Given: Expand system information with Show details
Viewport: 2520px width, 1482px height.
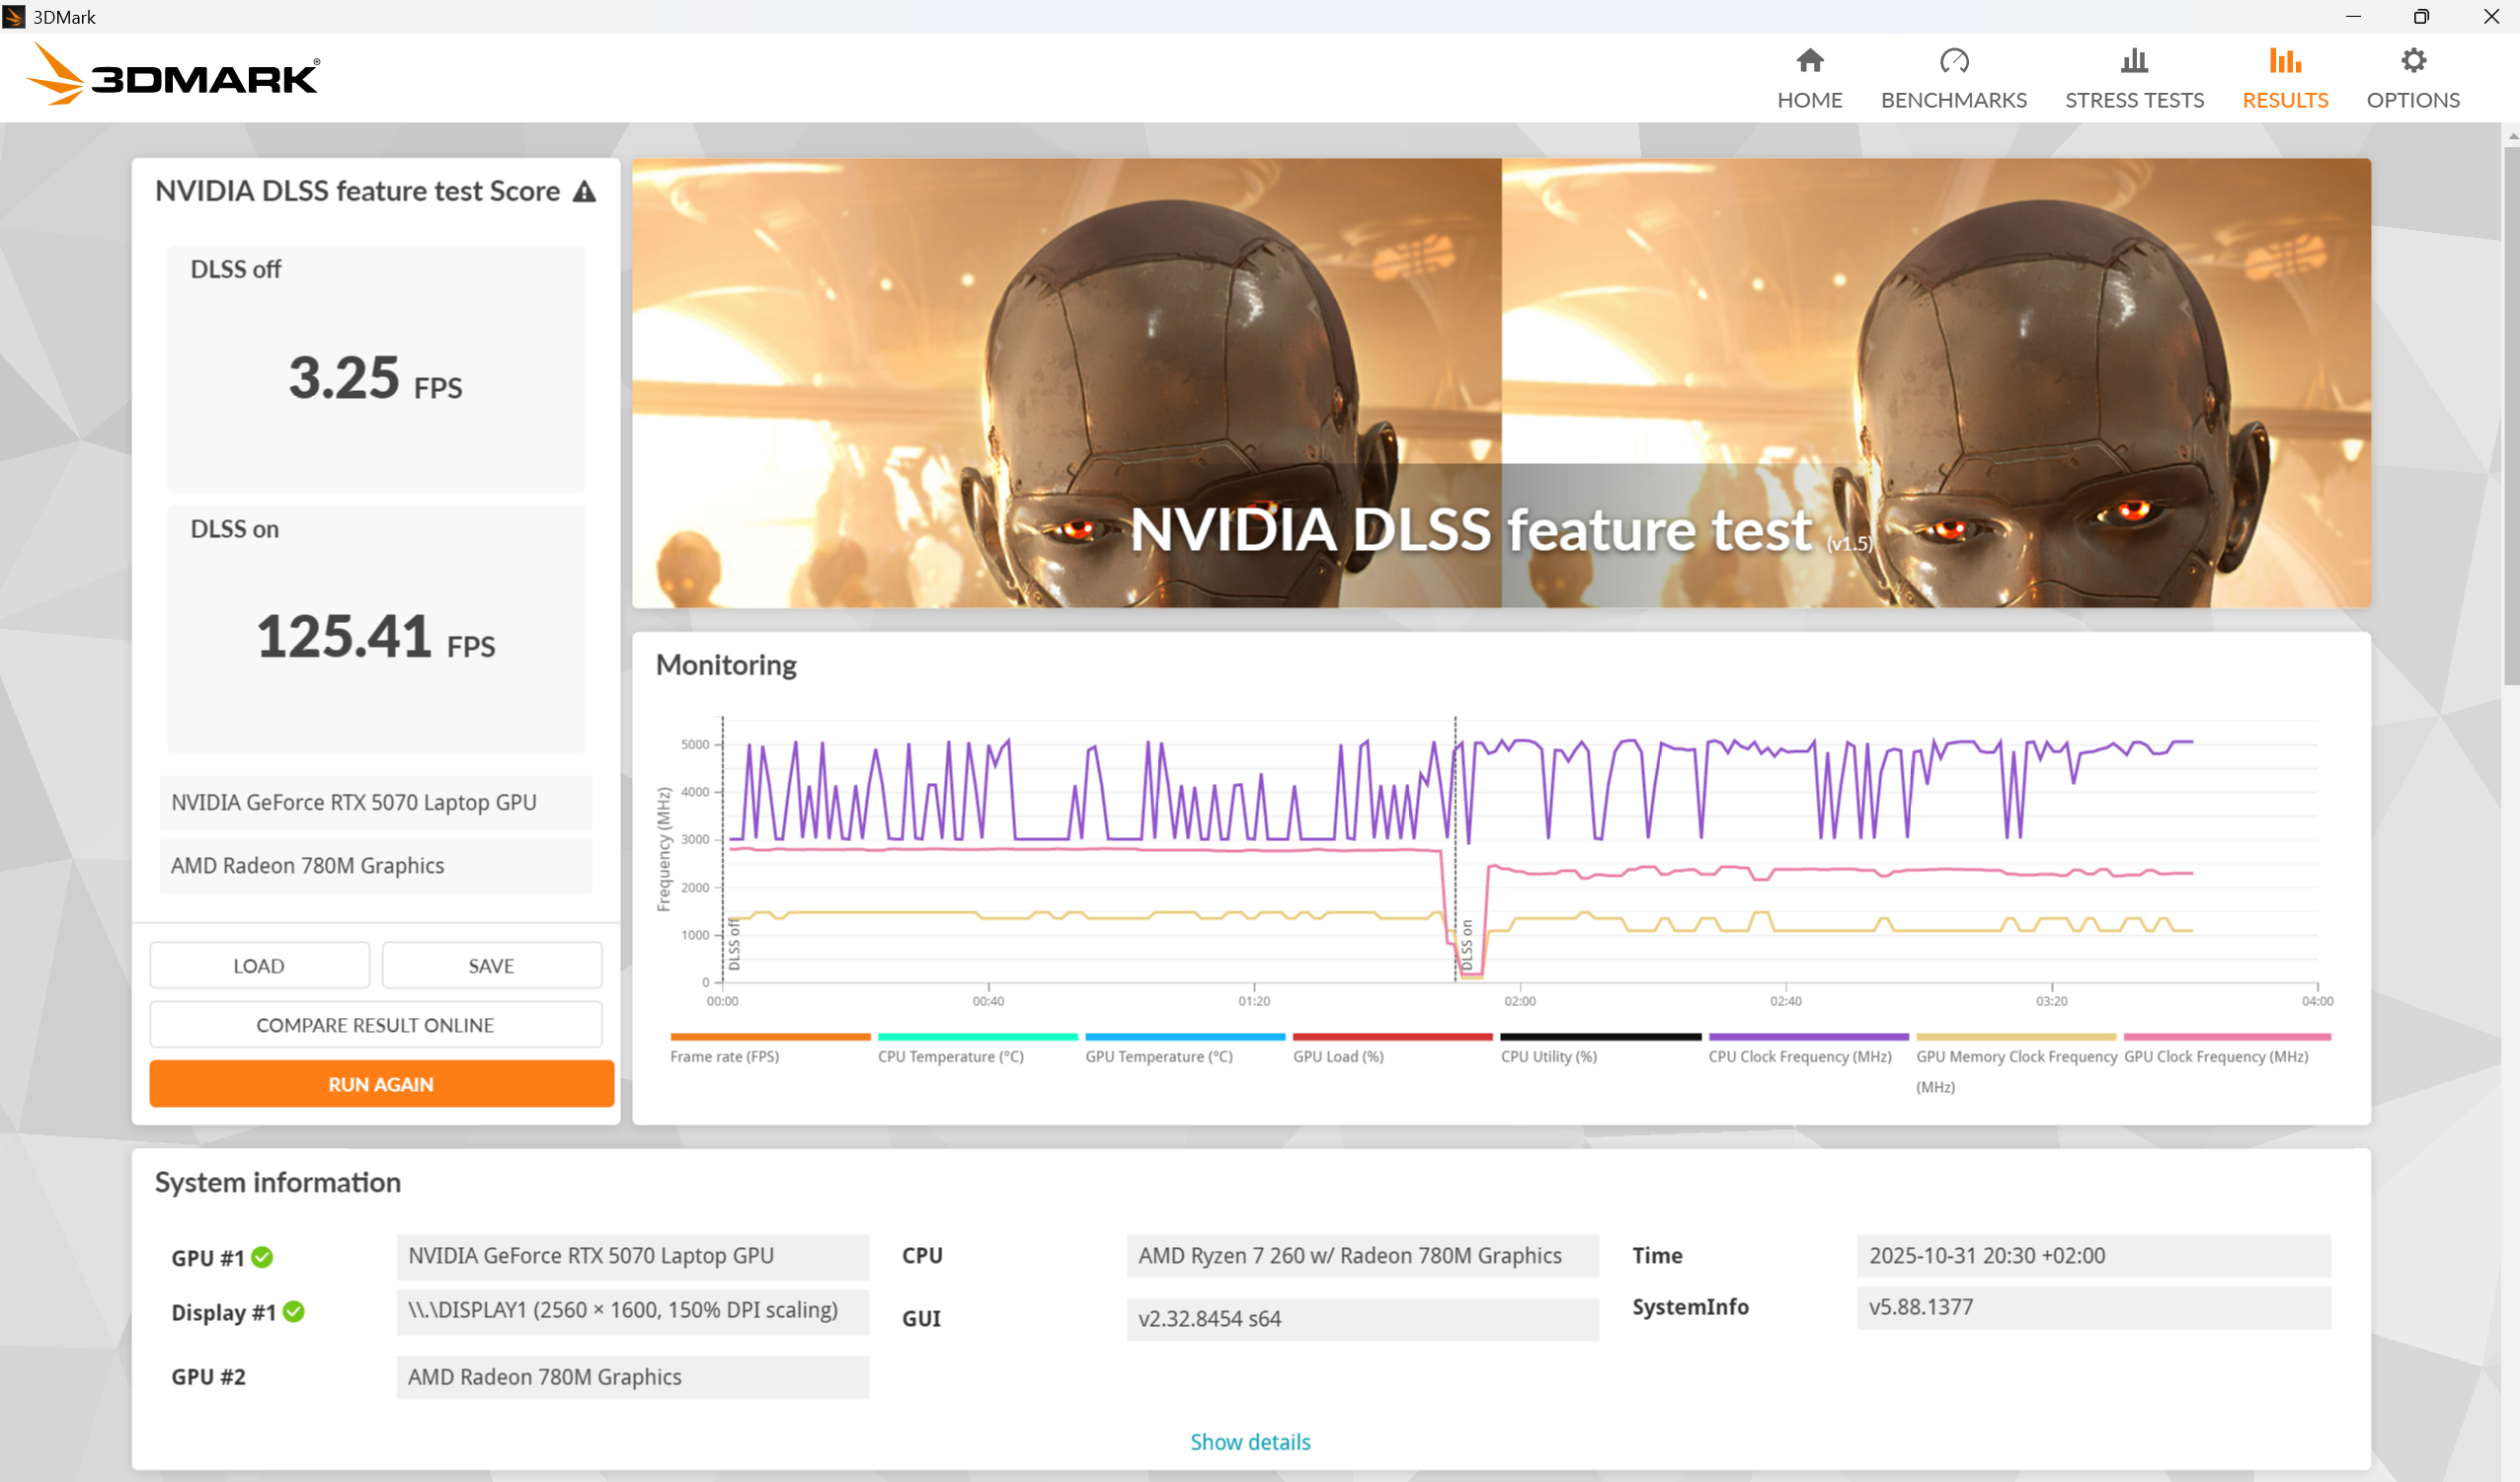Looking at the screenshot, I should pyautogui.click(x=1249, y=1441).
